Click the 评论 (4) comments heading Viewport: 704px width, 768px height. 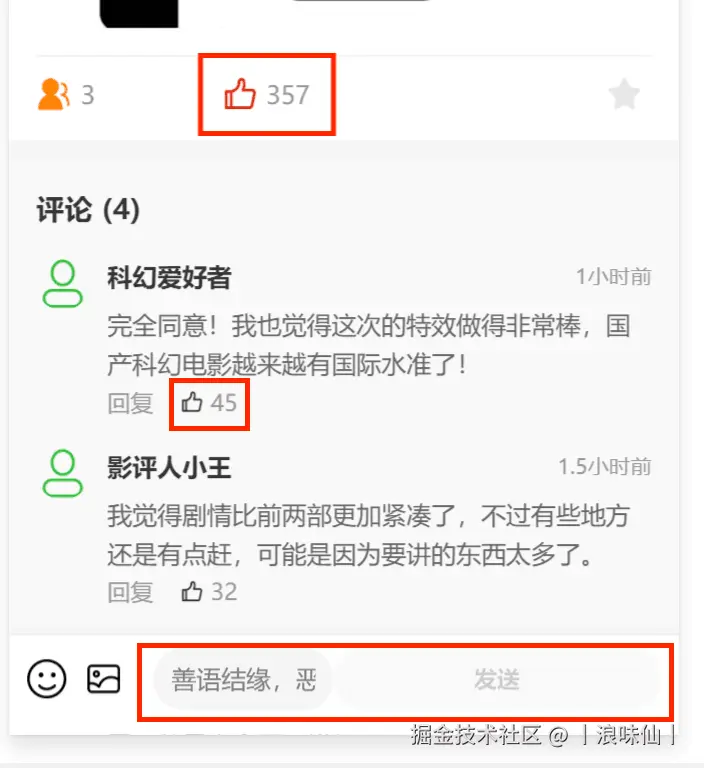pos(88,210)
